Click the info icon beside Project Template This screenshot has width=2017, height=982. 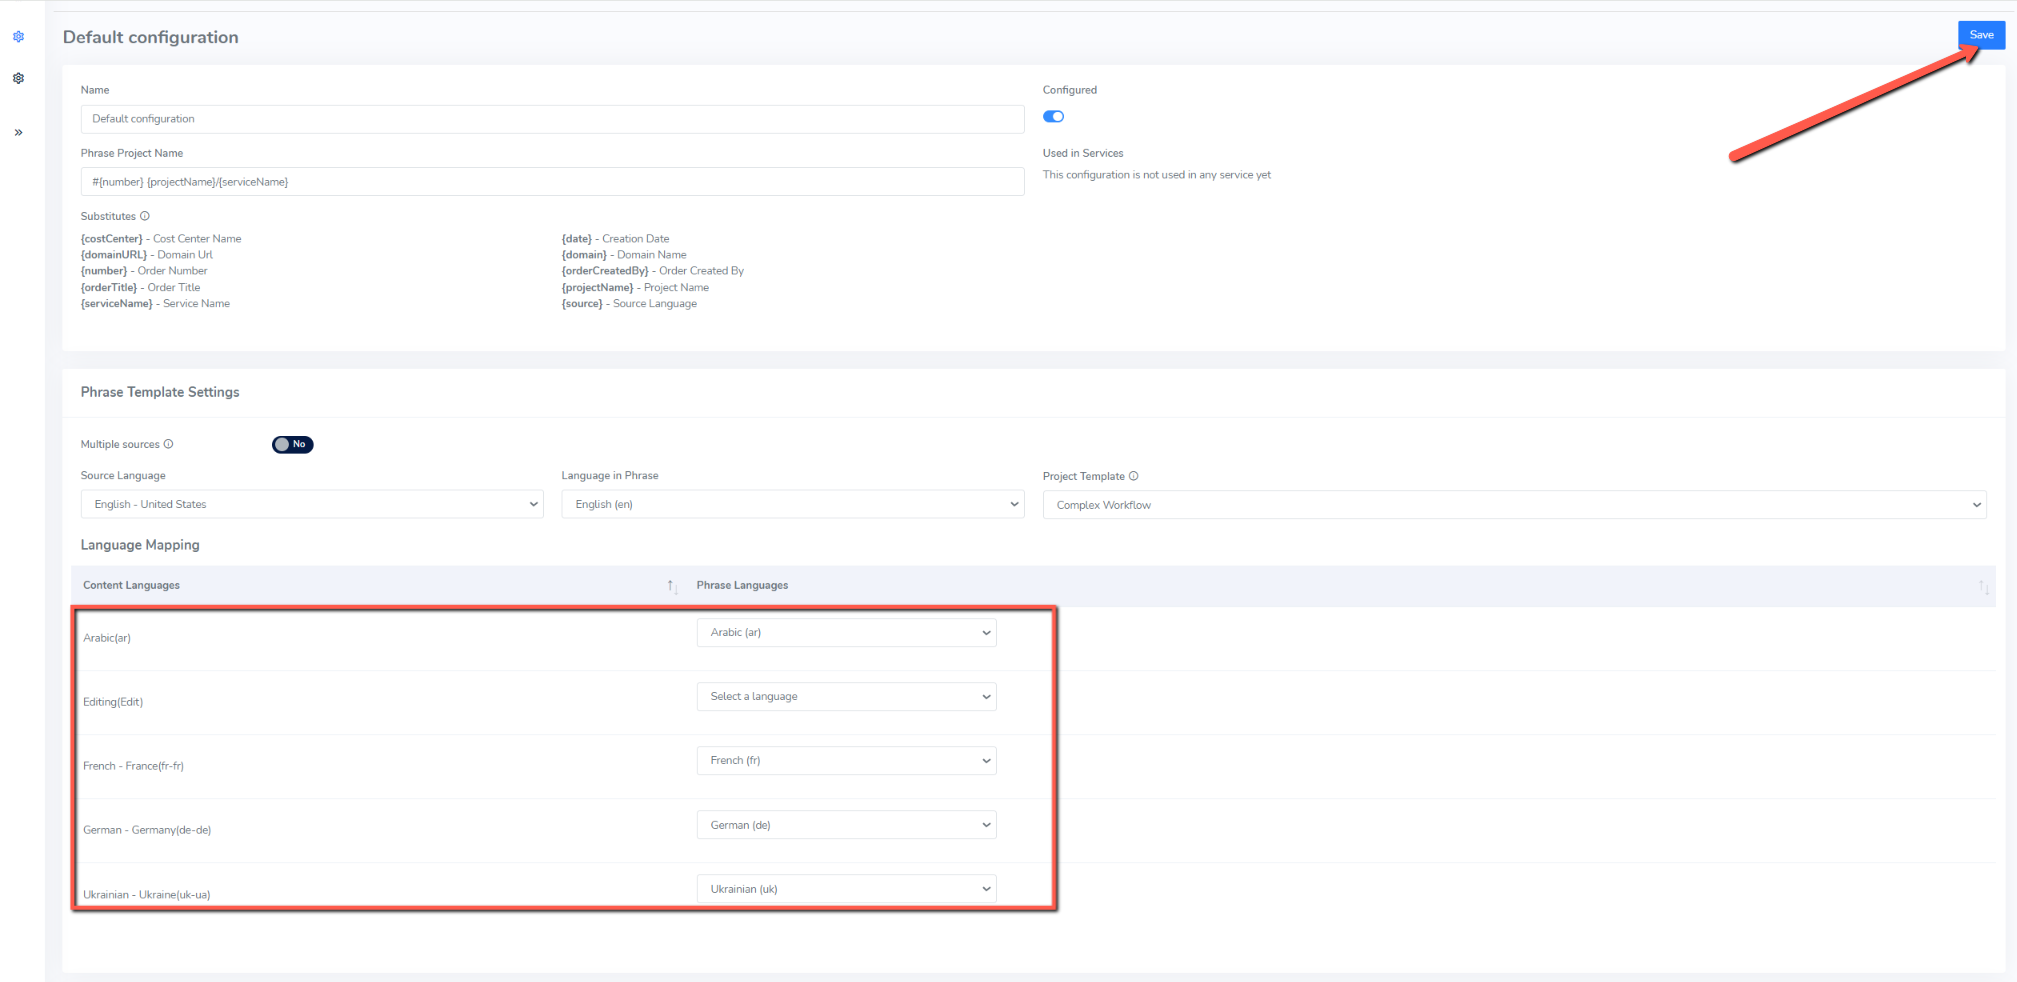[1133, 476]
